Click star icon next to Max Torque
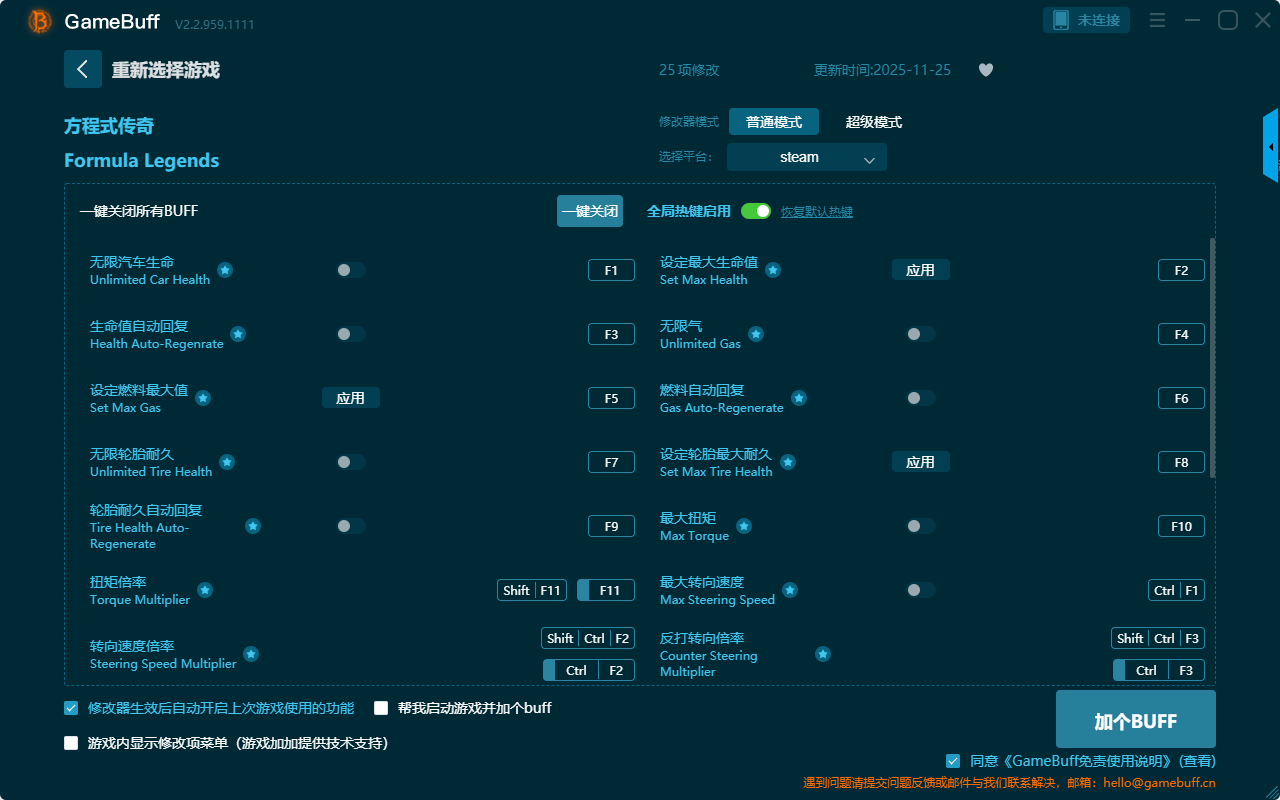This screenshot has height=800, width=1280. click(x=744, y=526)
